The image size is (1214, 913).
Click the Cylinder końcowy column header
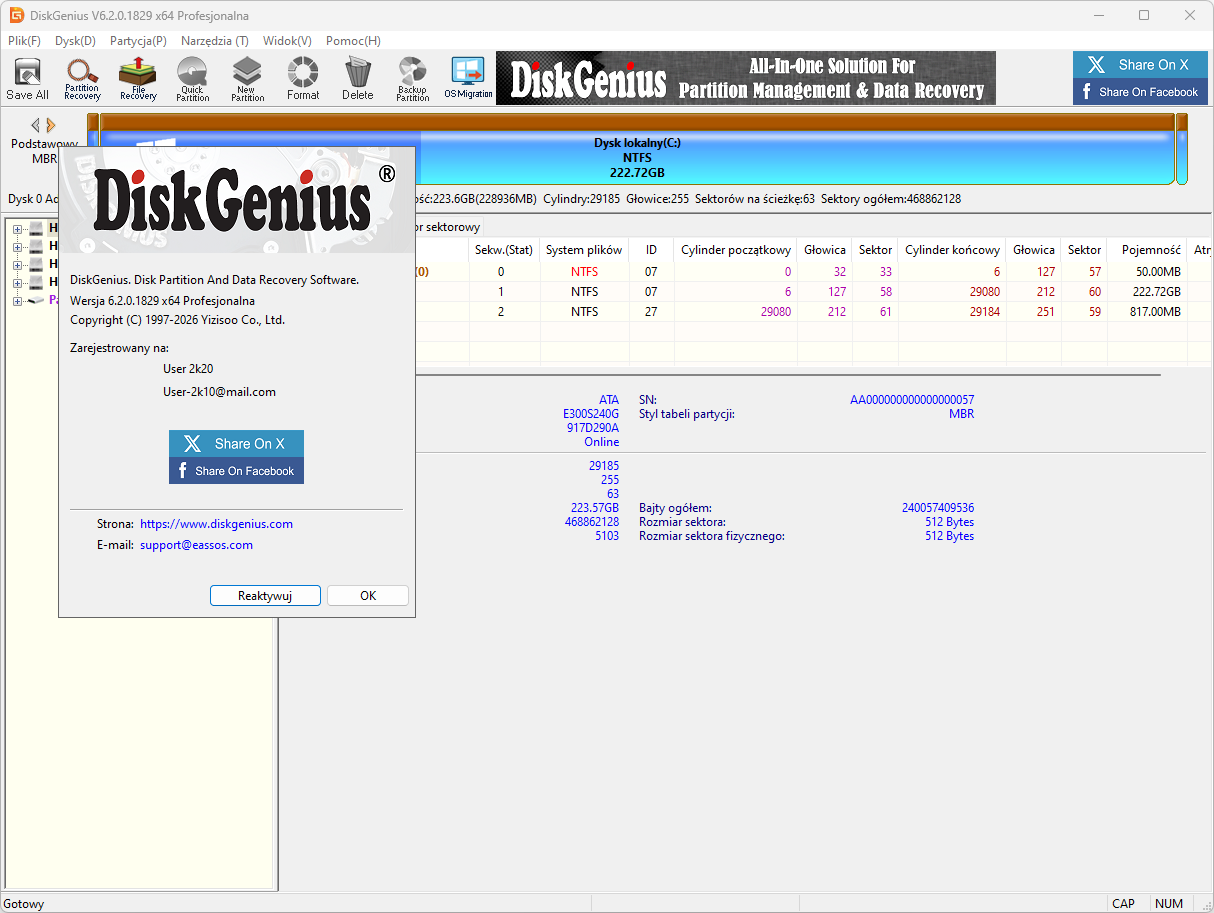[952, 250]
